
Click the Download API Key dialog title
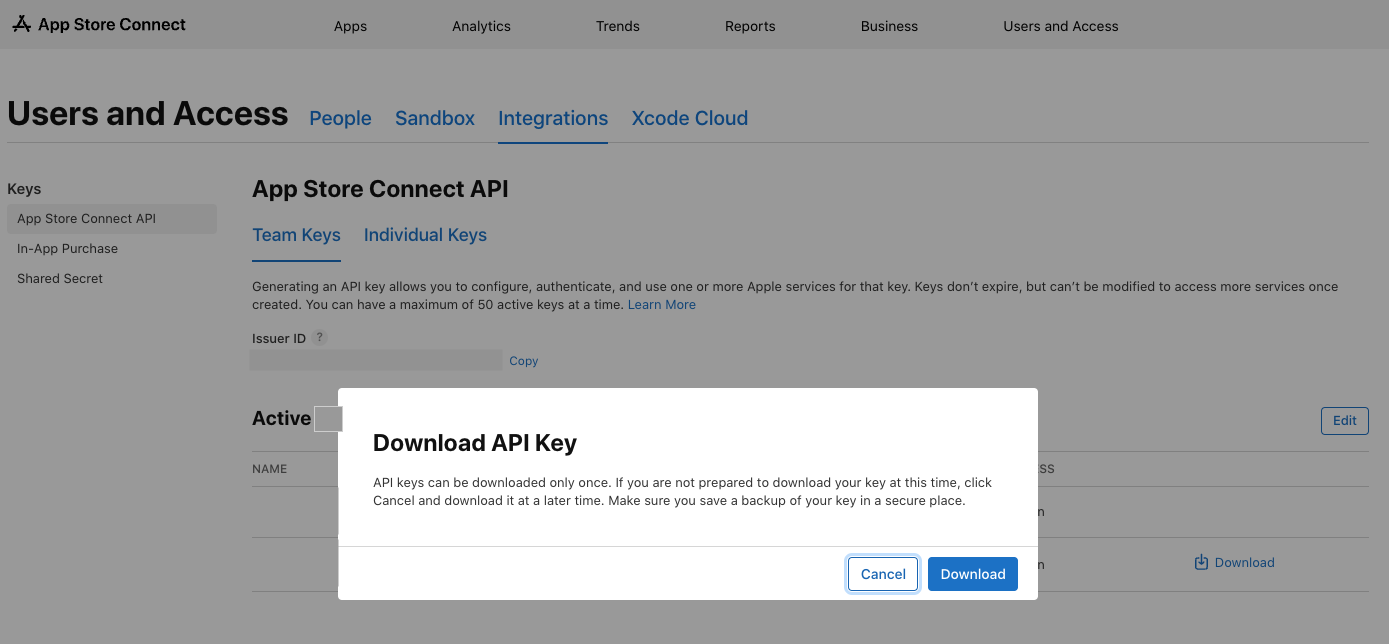pyautogui.click(x=475, y=443)
